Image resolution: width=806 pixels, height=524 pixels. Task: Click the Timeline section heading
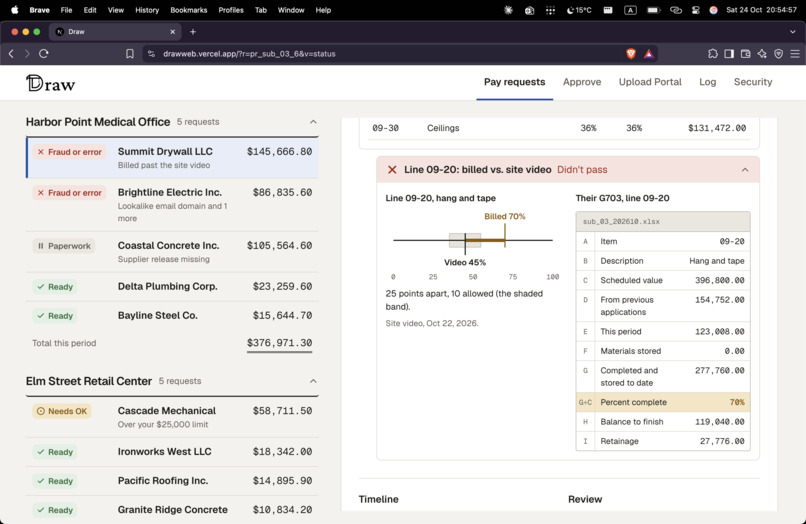378,499
